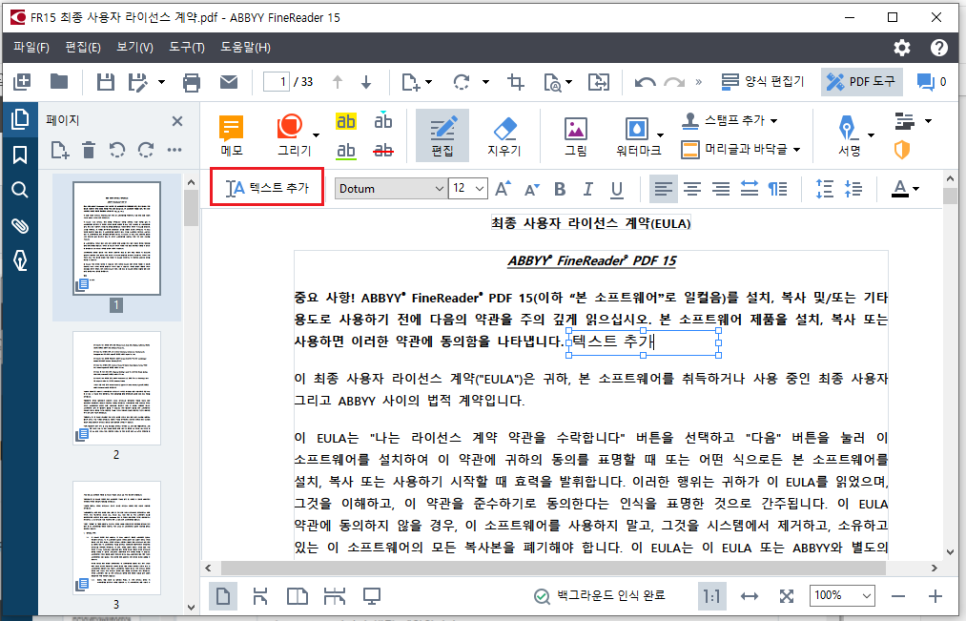Open the 파일(F) menu

tap(31, 47)
